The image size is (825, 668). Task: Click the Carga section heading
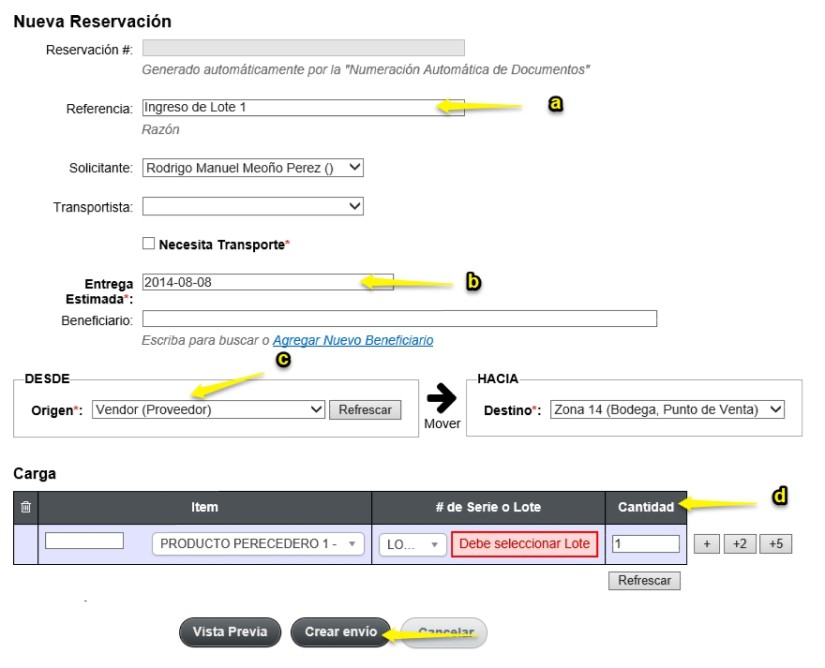tap(34, 473)
